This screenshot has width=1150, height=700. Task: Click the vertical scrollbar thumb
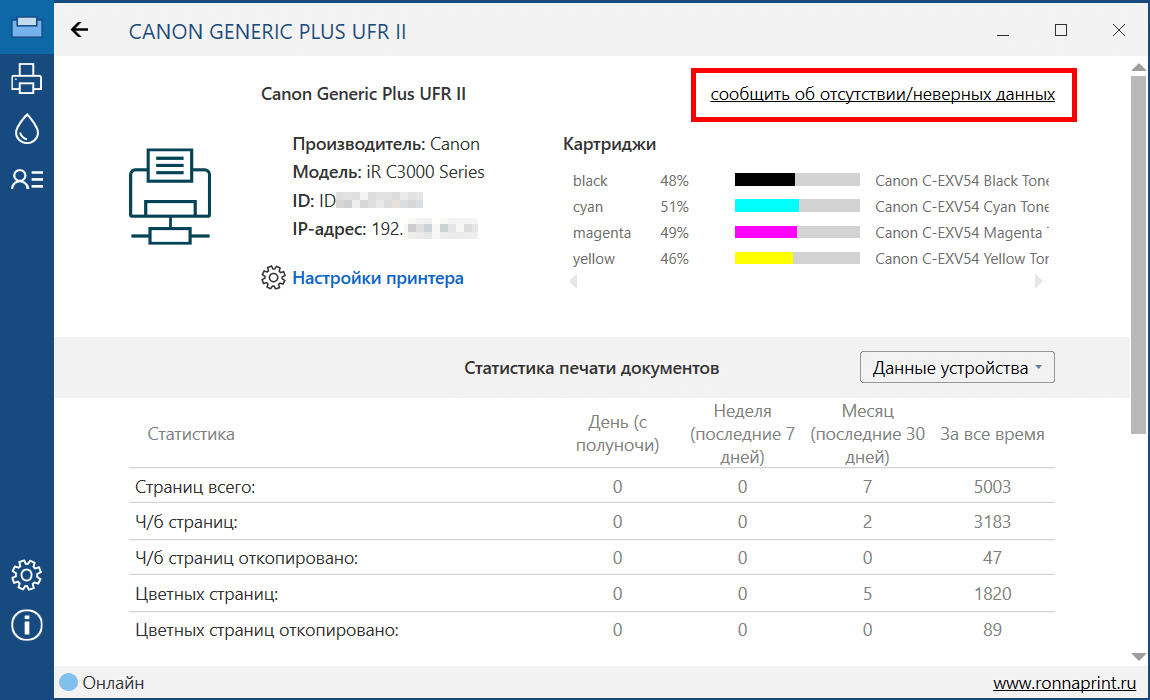tap(1138, 254)
